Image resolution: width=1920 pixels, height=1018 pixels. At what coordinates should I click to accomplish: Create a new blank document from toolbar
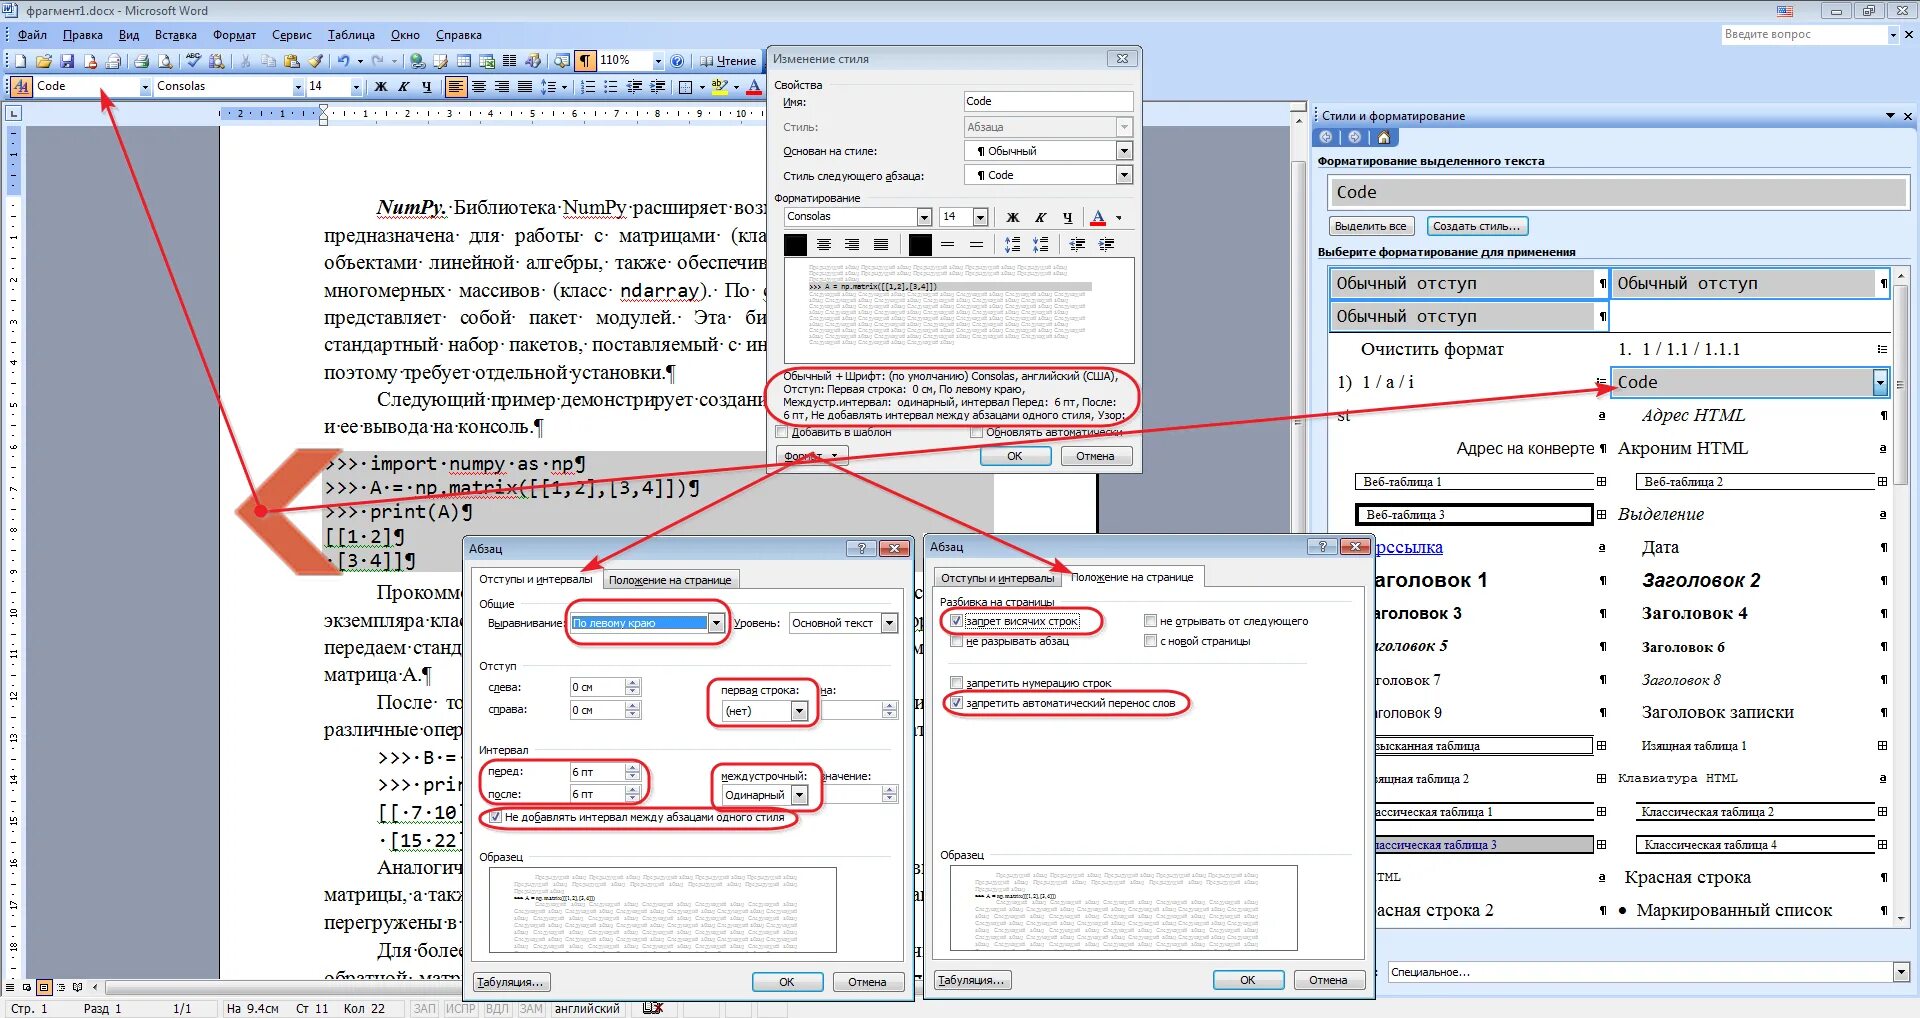point(21,61)
